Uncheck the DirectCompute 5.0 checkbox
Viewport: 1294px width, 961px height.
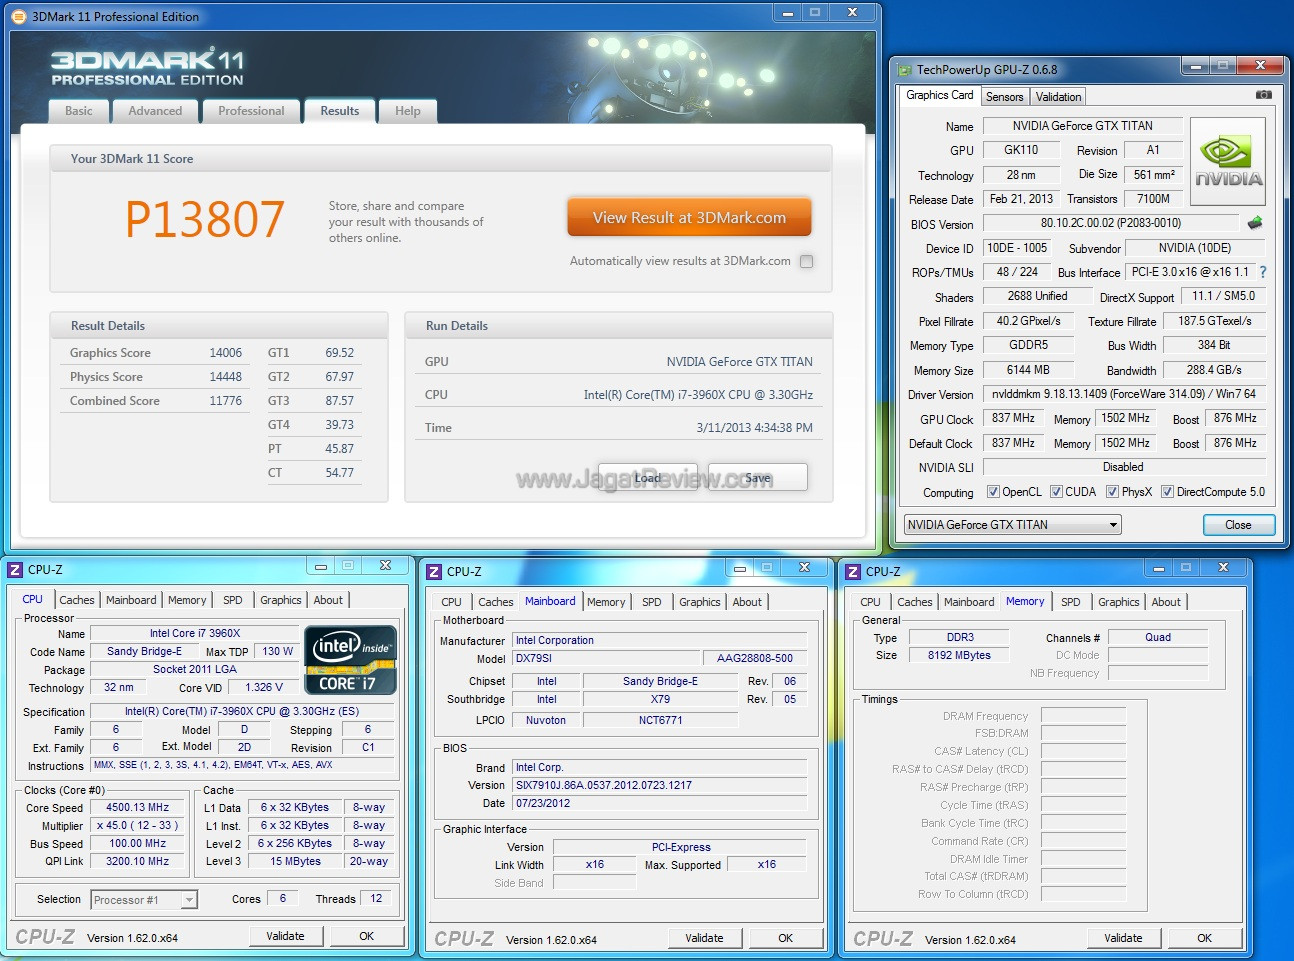point(1167,492)
